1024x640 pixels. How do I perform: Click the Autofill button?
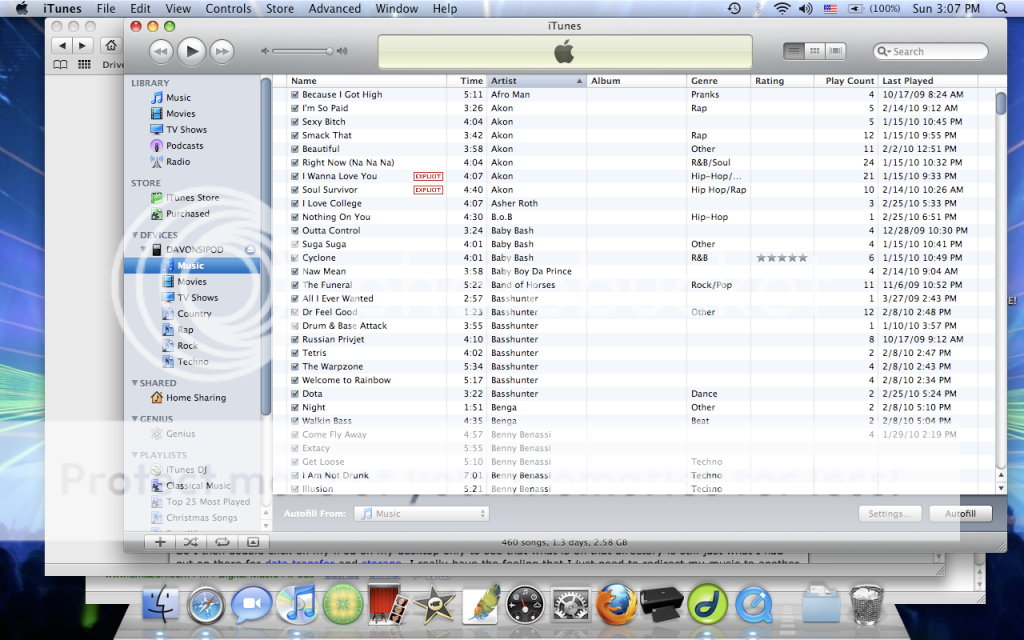pyautogui.click(x=960, y=513)
